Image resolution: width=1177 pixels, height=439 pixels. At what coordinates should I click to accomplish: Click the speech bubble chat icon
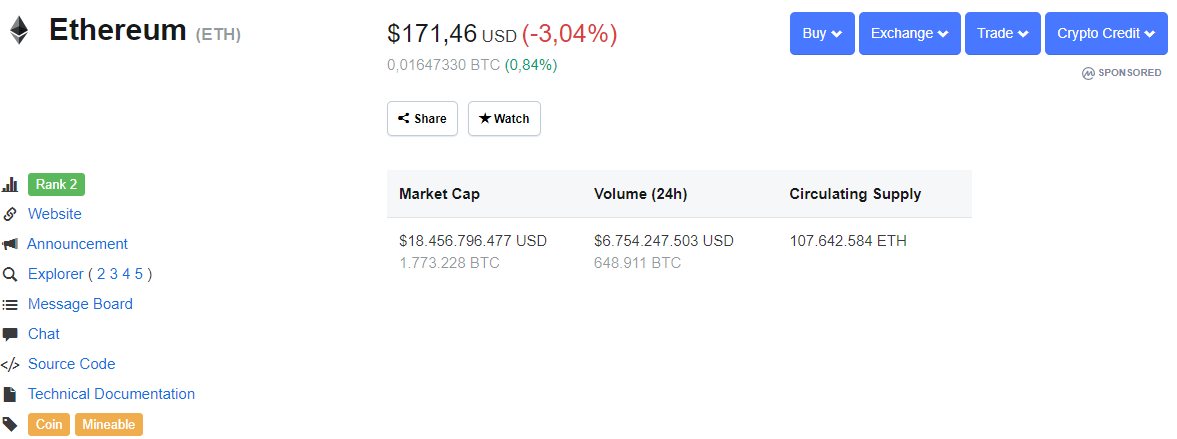(x=10, y=334)
